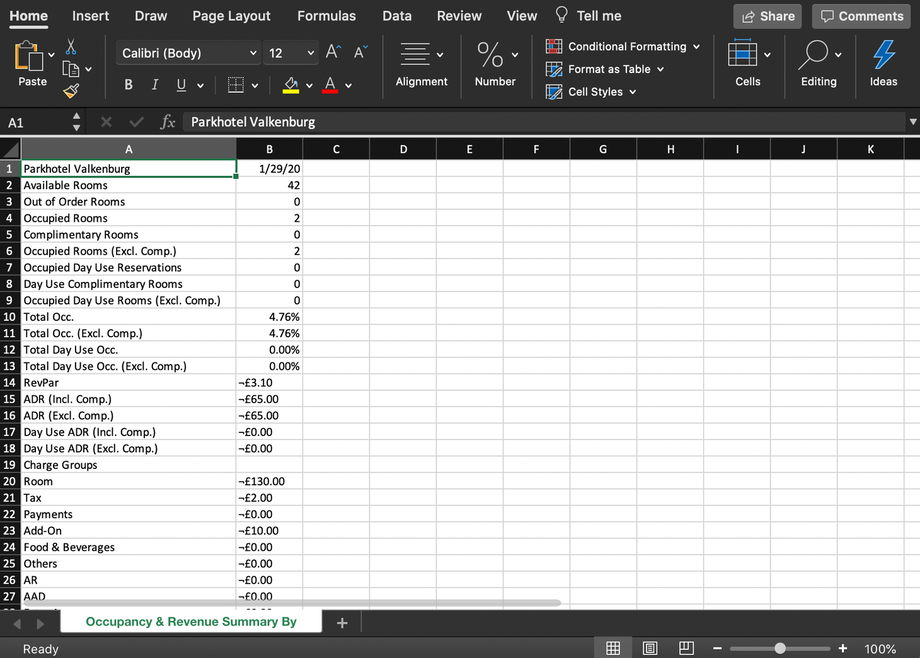This screenshot has width=920, height=658.
Task: Open the Comments pane button
Action: [861, 16]
